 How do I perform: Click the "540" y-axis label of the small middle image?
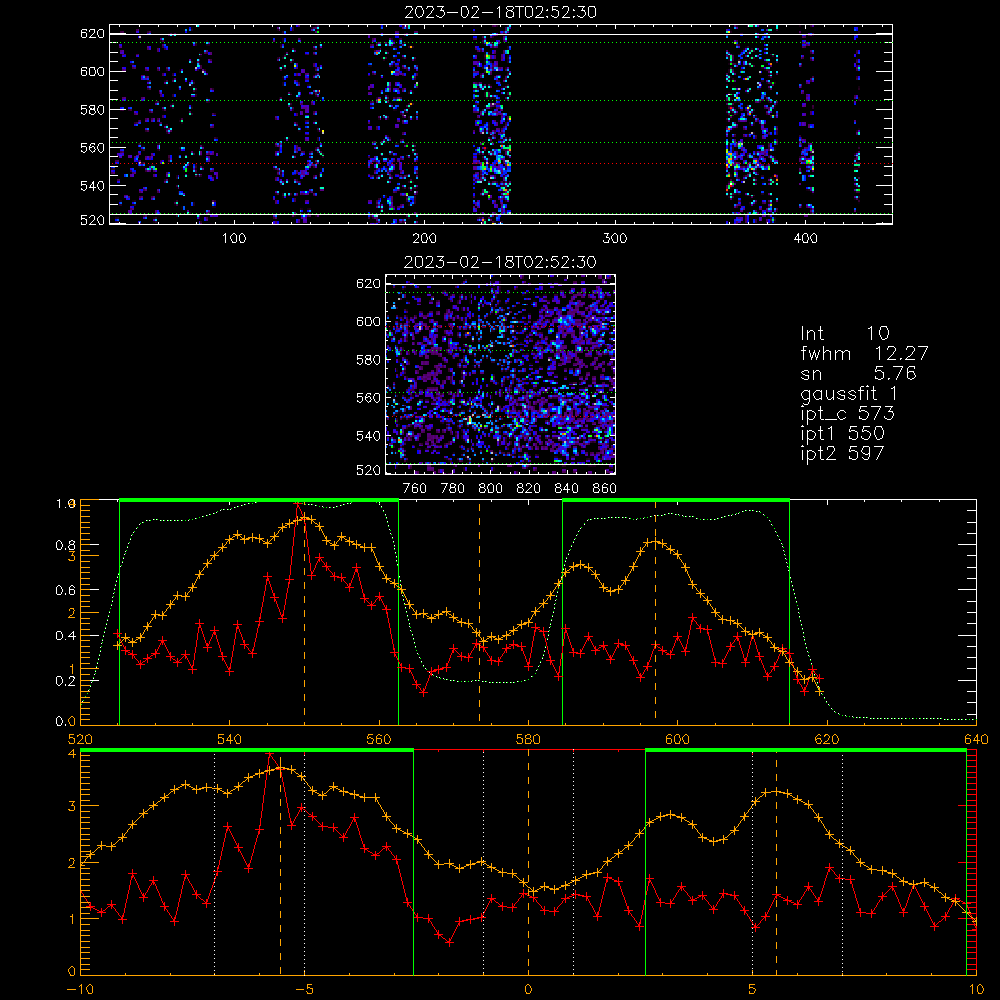[369, 436]
